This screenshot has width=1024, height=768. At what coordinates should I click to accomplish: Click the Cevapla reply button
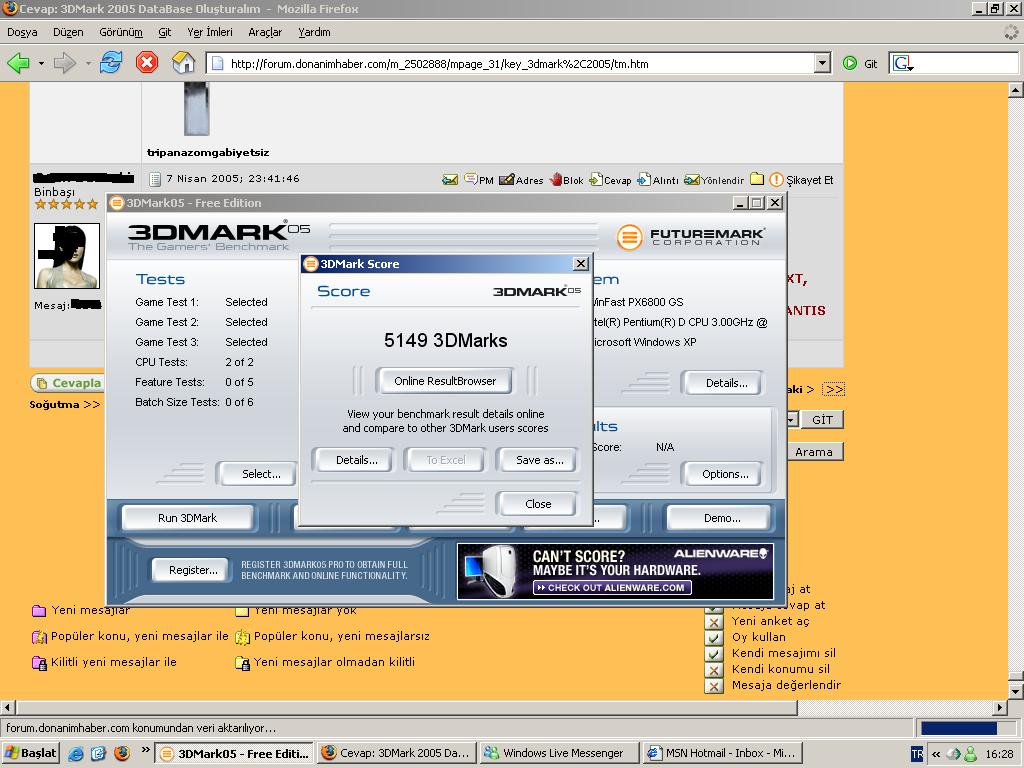pos(69,383)
